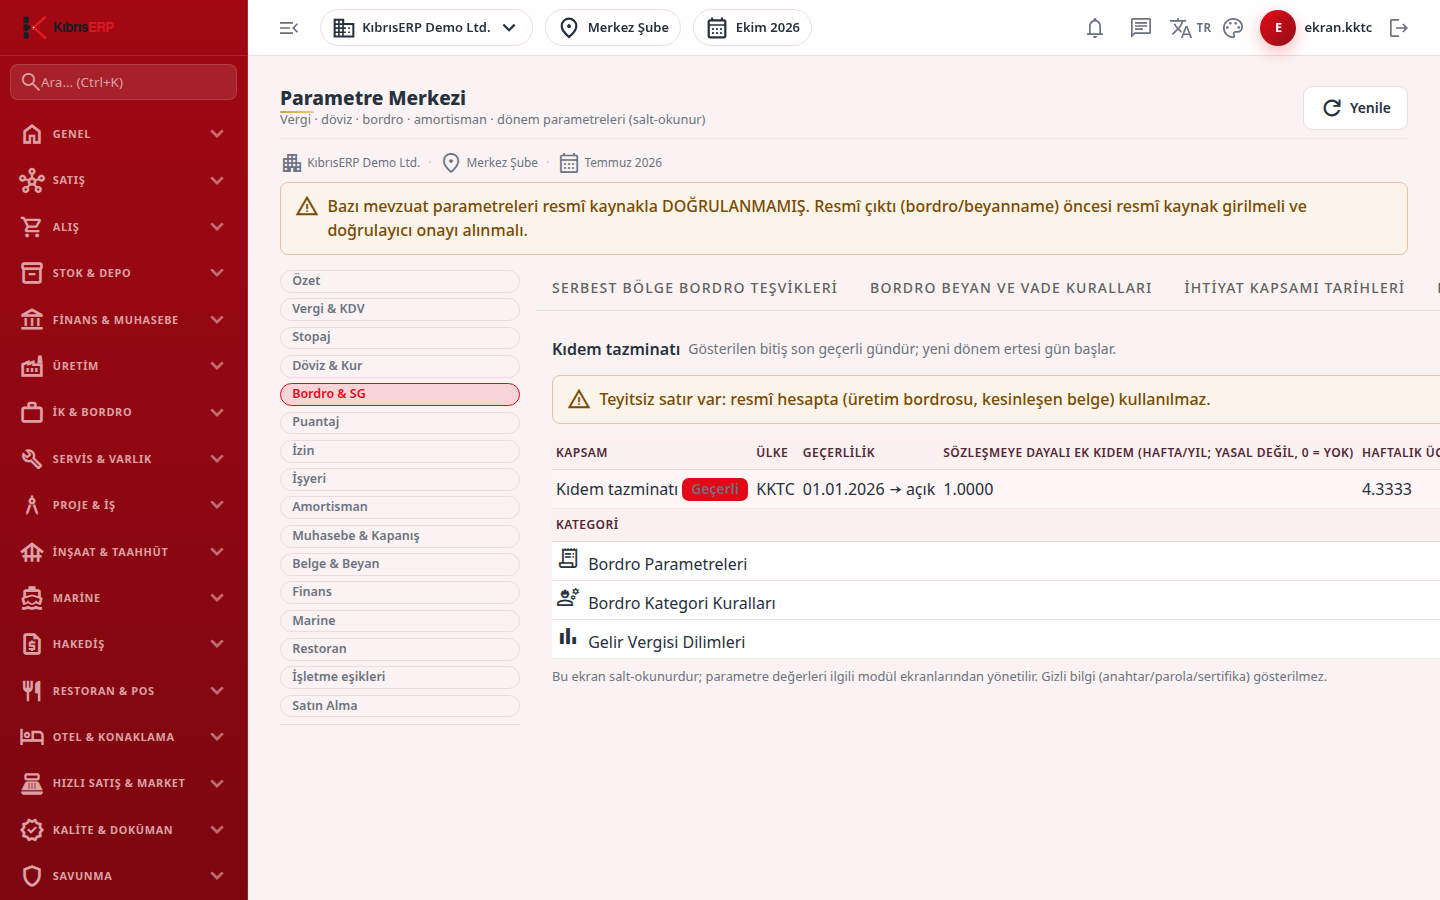Screen dimensions: 1440x900
Task: Click the Gelir Vergisi Dilimleri chart icon
Action: [568, 637]
